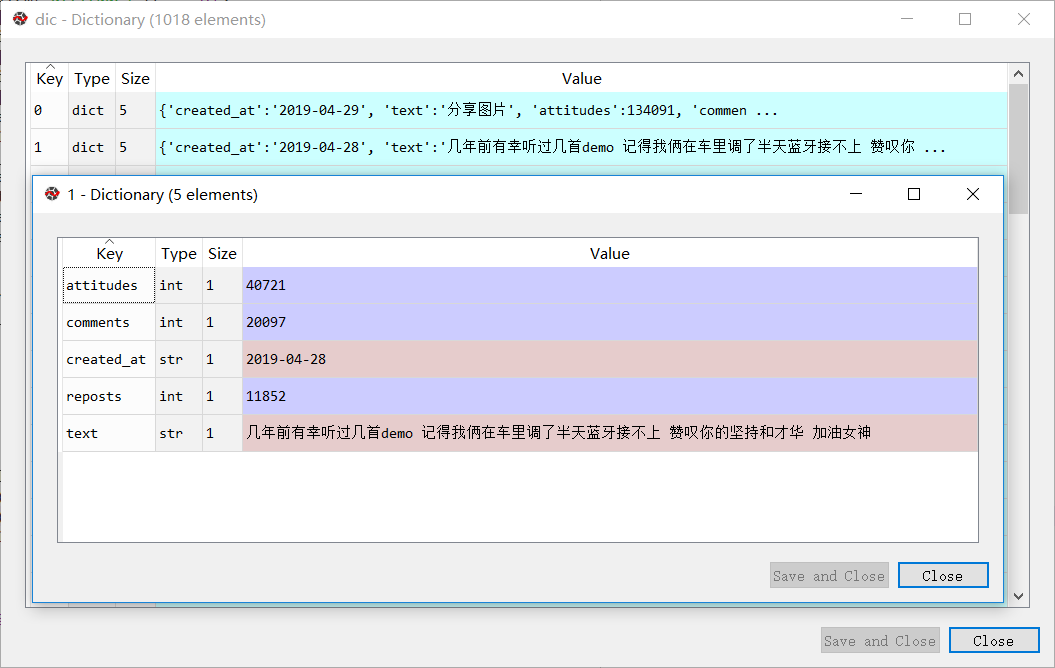The height and width of the screenshot is (668, 1055).
Task: Minimize the inner 1 - Dictionary window
Action: 856,194
